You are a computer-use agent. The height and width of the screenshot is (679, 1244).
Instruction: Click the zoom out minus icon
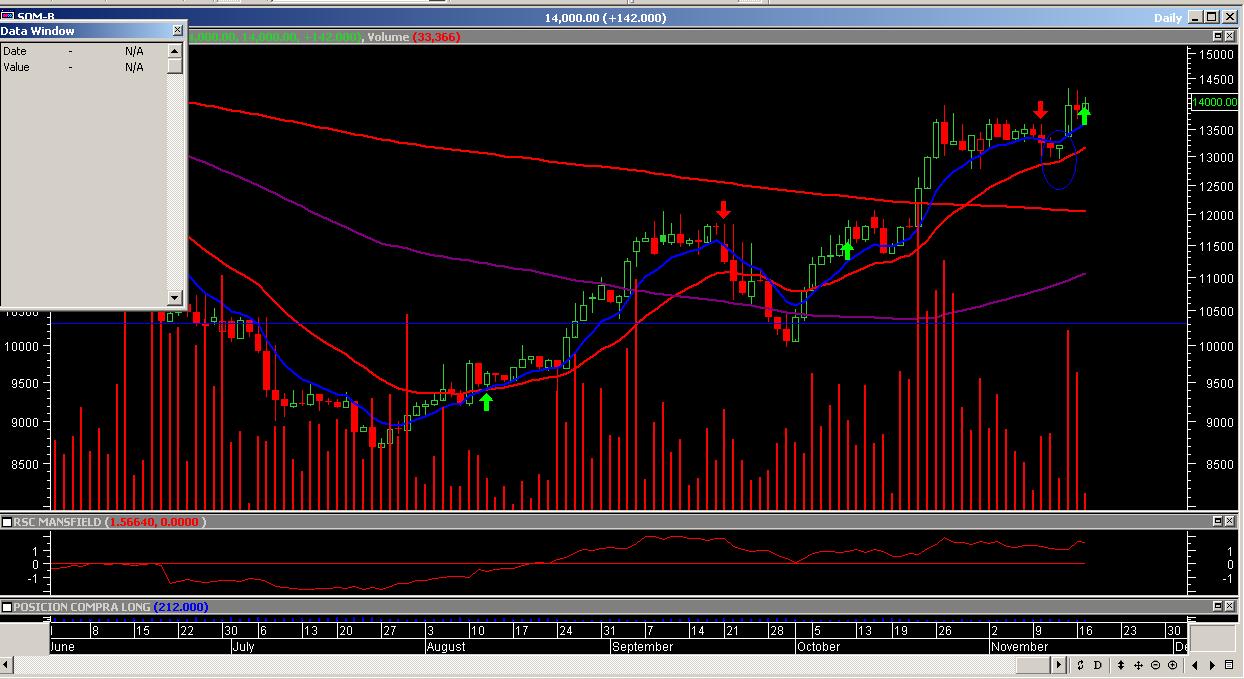tap(1155, 665)
